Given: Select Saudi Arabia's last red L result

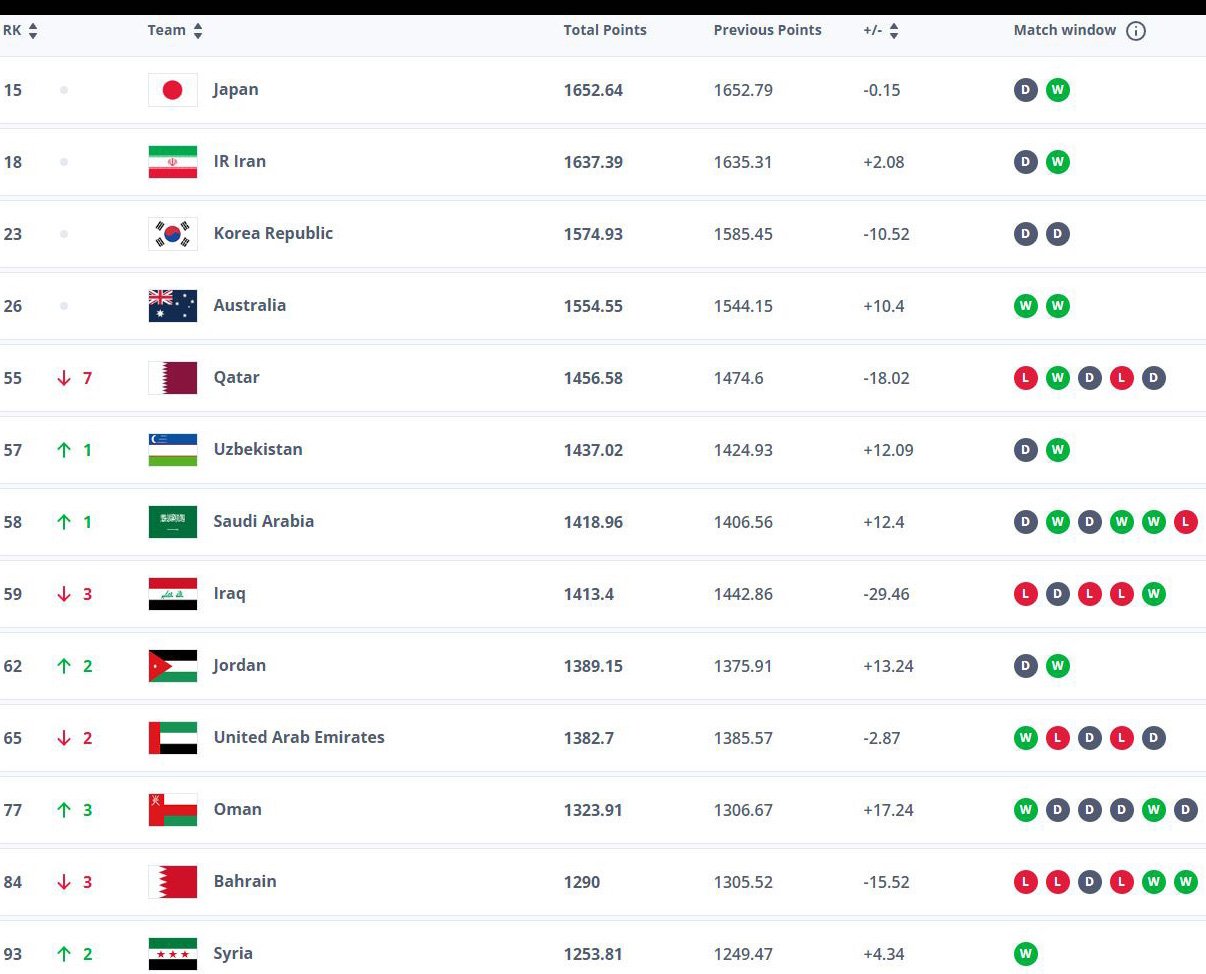Looking at the screenshot, I should tap(1186, 522).
